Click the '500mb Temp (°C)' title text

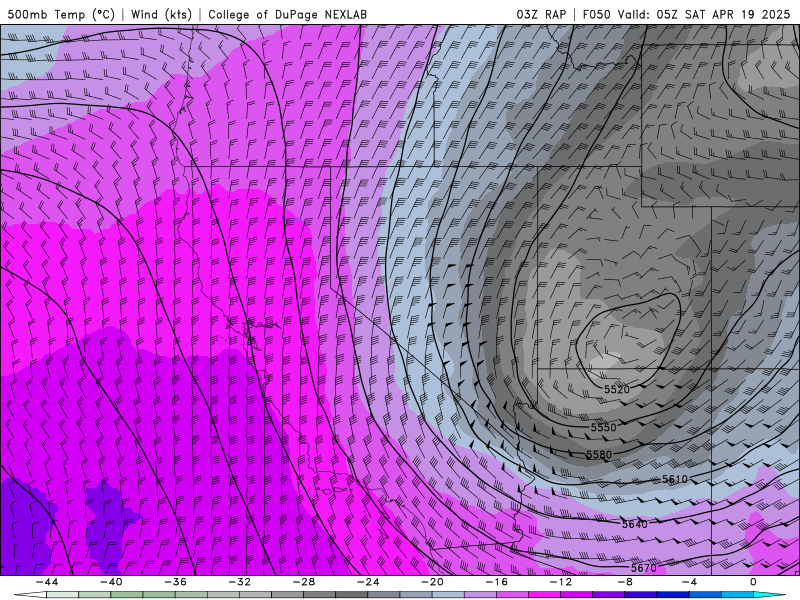61,14
